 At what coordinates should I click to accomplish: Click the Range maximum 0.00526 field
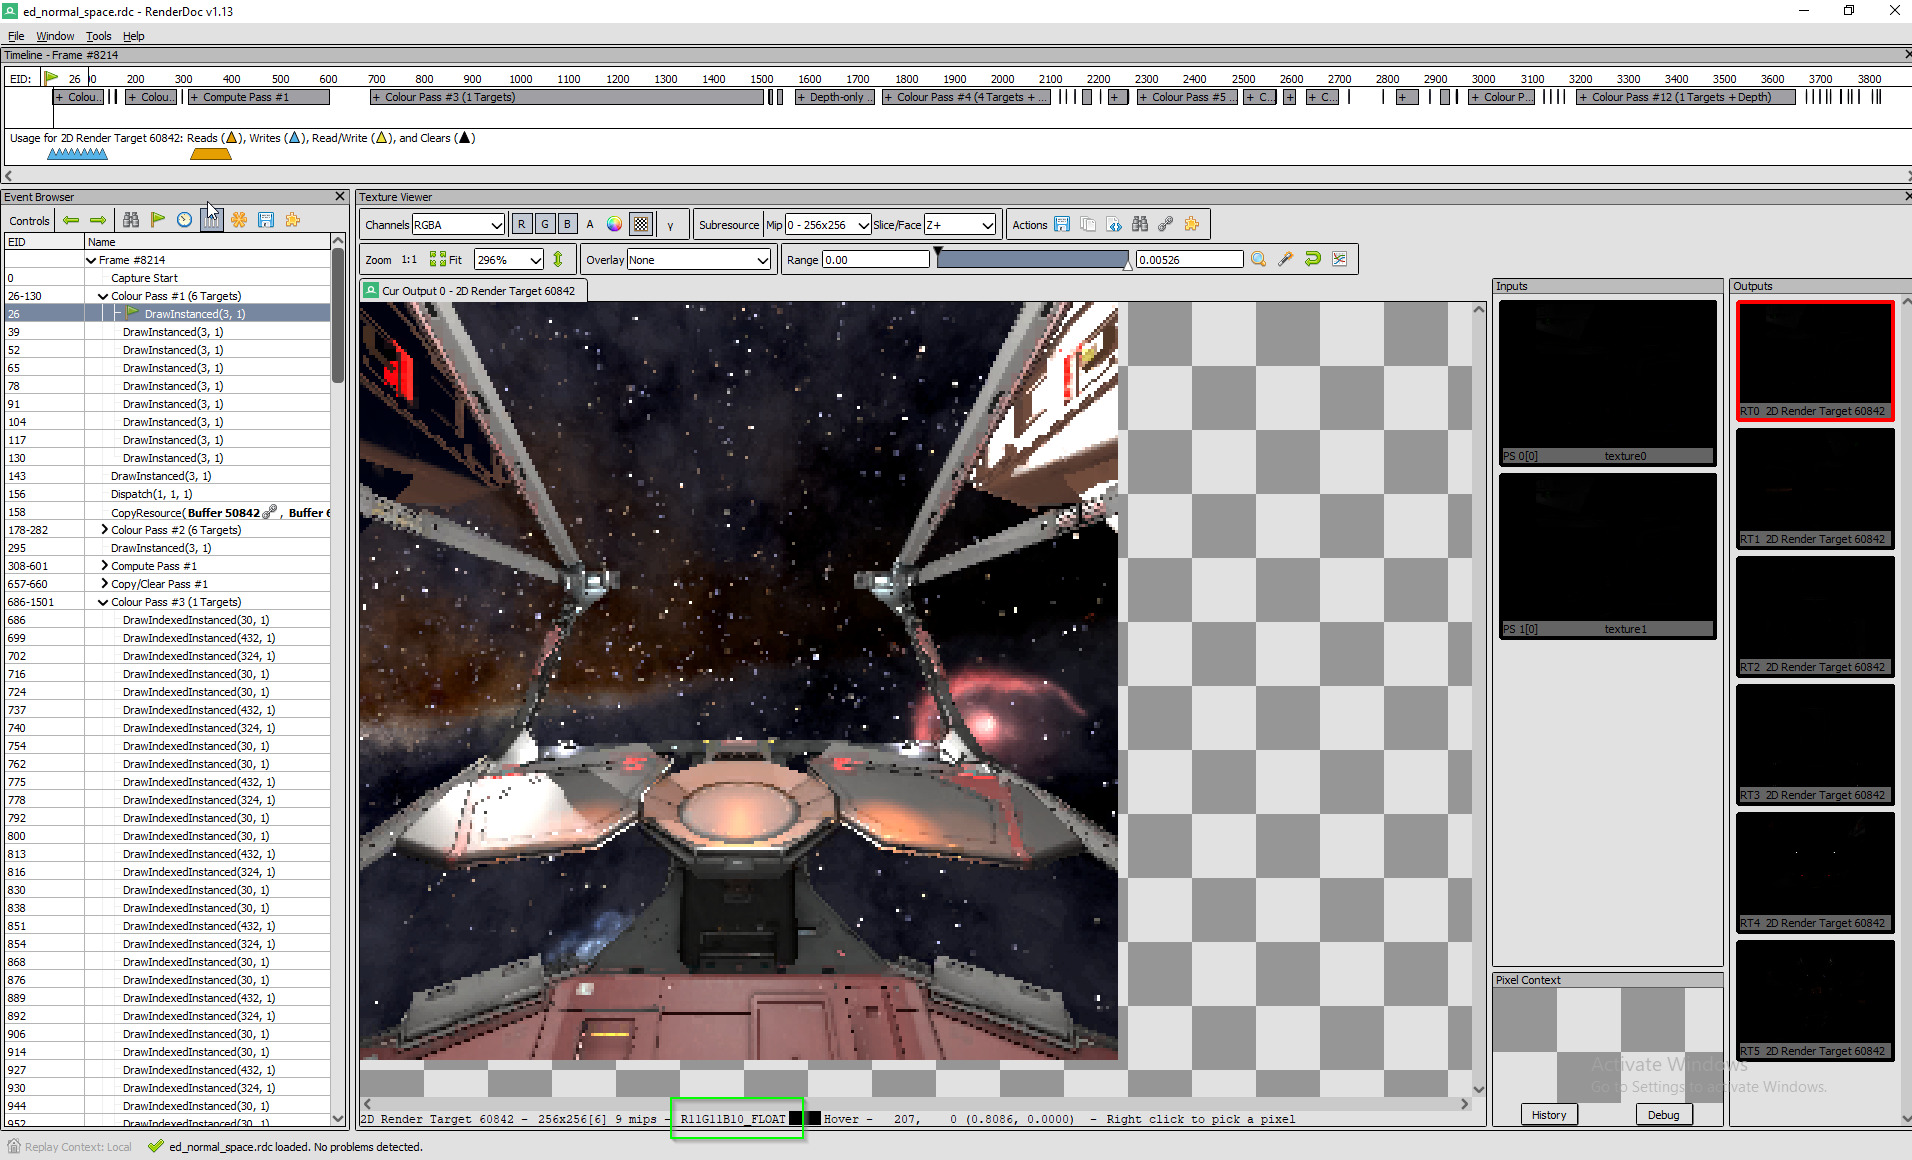click(1189, 260)
